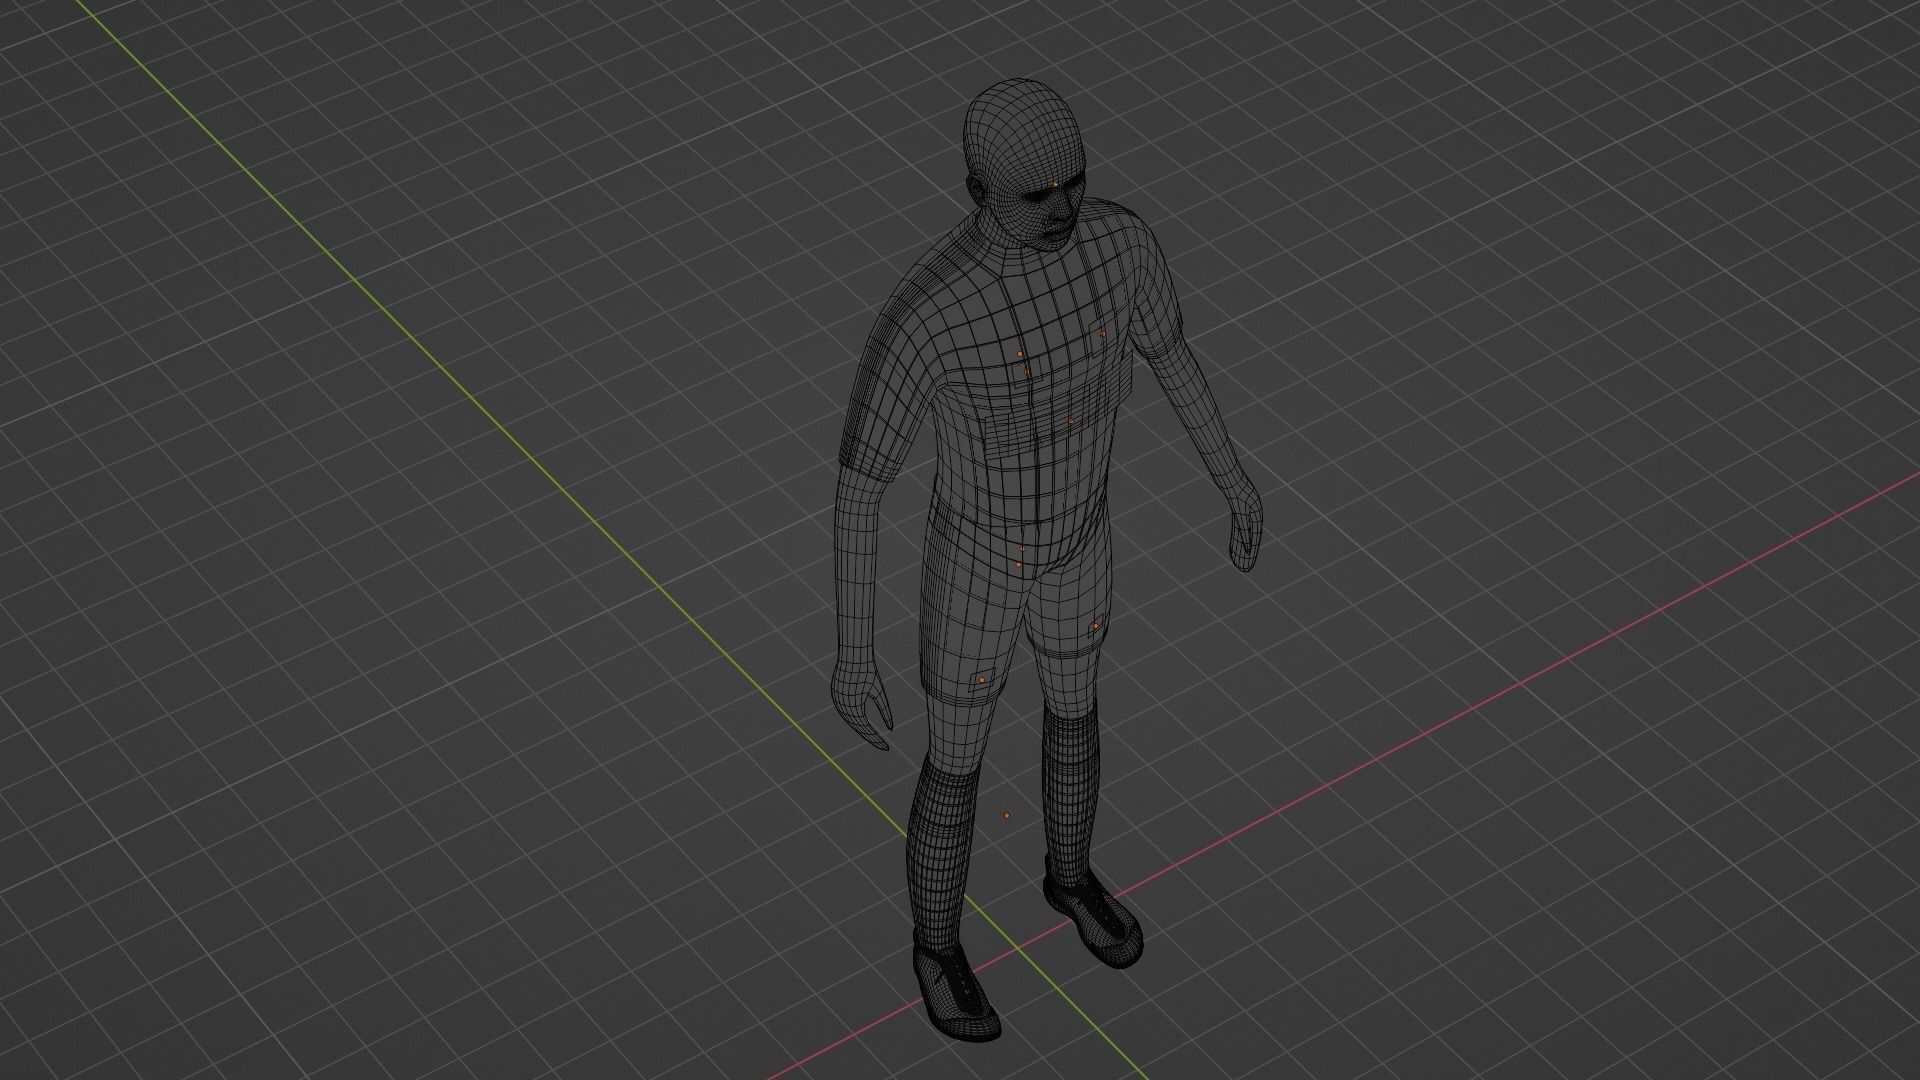Screen dimensions: 1920x1080
Task: Click the character's right hand mesh
Action: (x=861, y=703)
